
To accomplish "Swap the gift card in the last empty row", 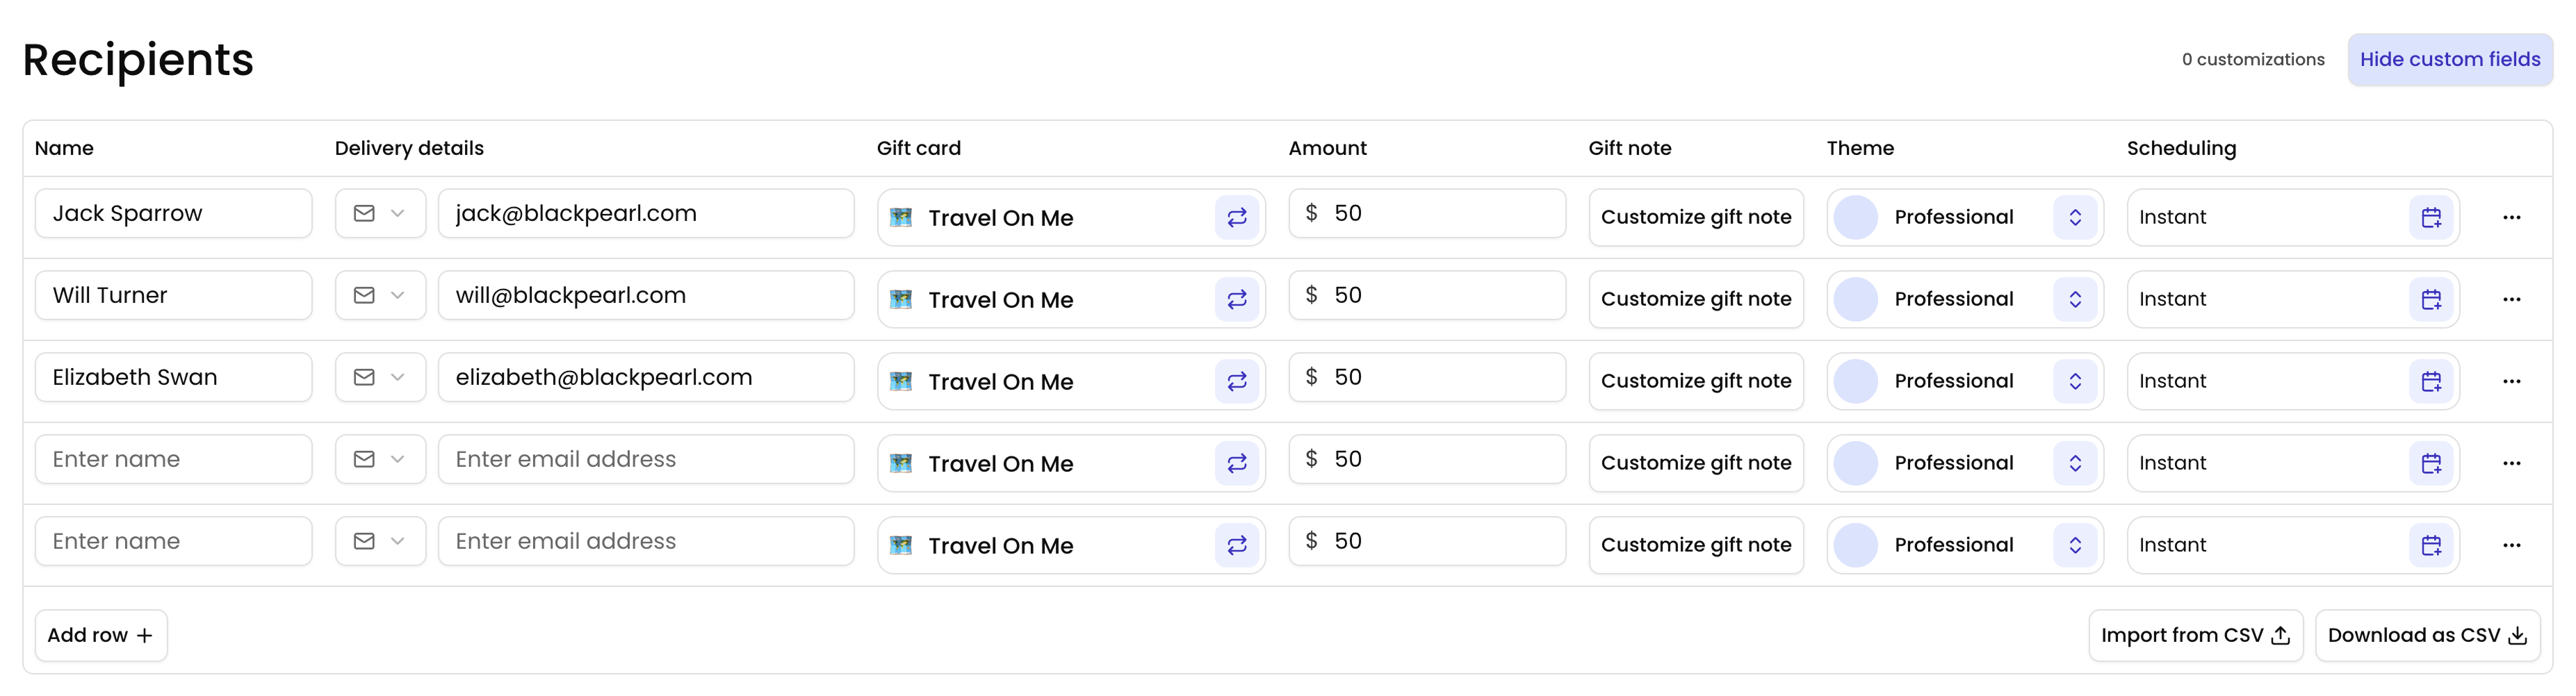I will (x=1237, y=545).
